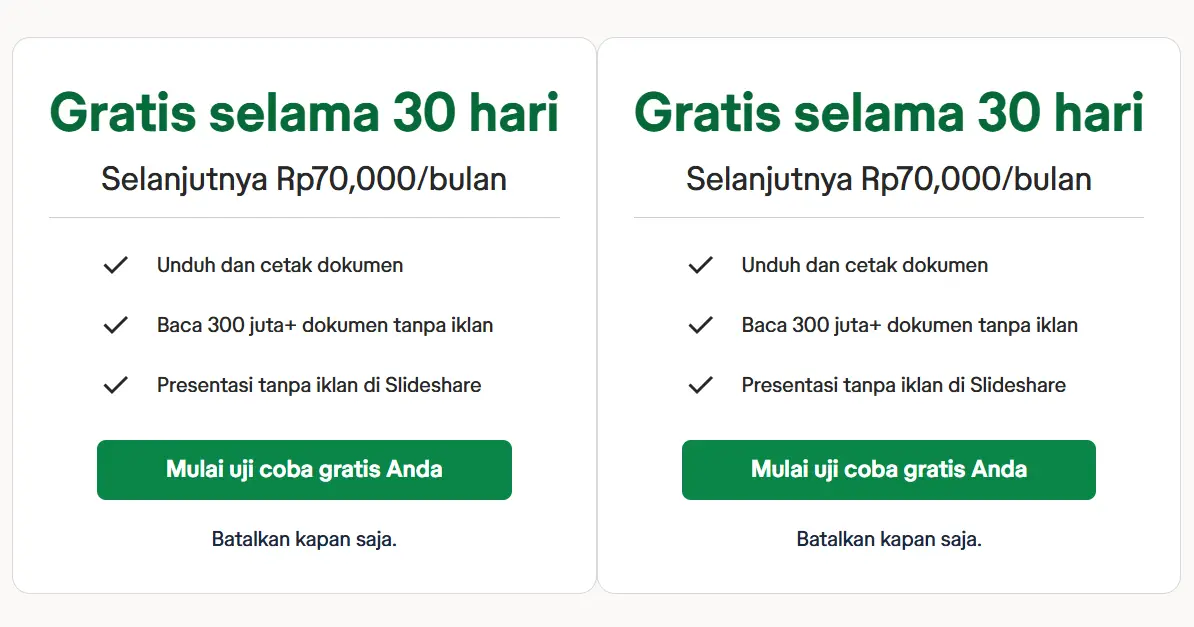Image resolution: width=1194 pixels, height=627 pixels.
Task: Click "Batalkan kapan saja." text in left card
Action: [304, 539]
